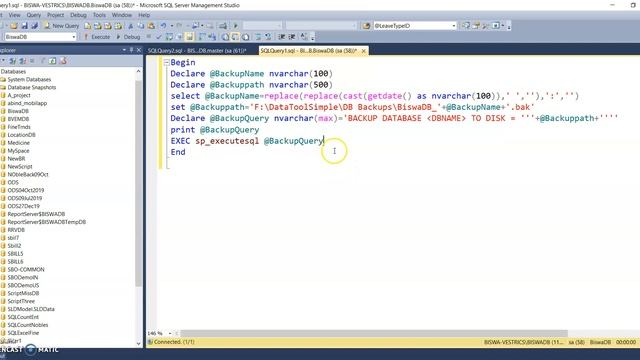Click the scroll-up arrow in Object Explorer

coord(138,71)
